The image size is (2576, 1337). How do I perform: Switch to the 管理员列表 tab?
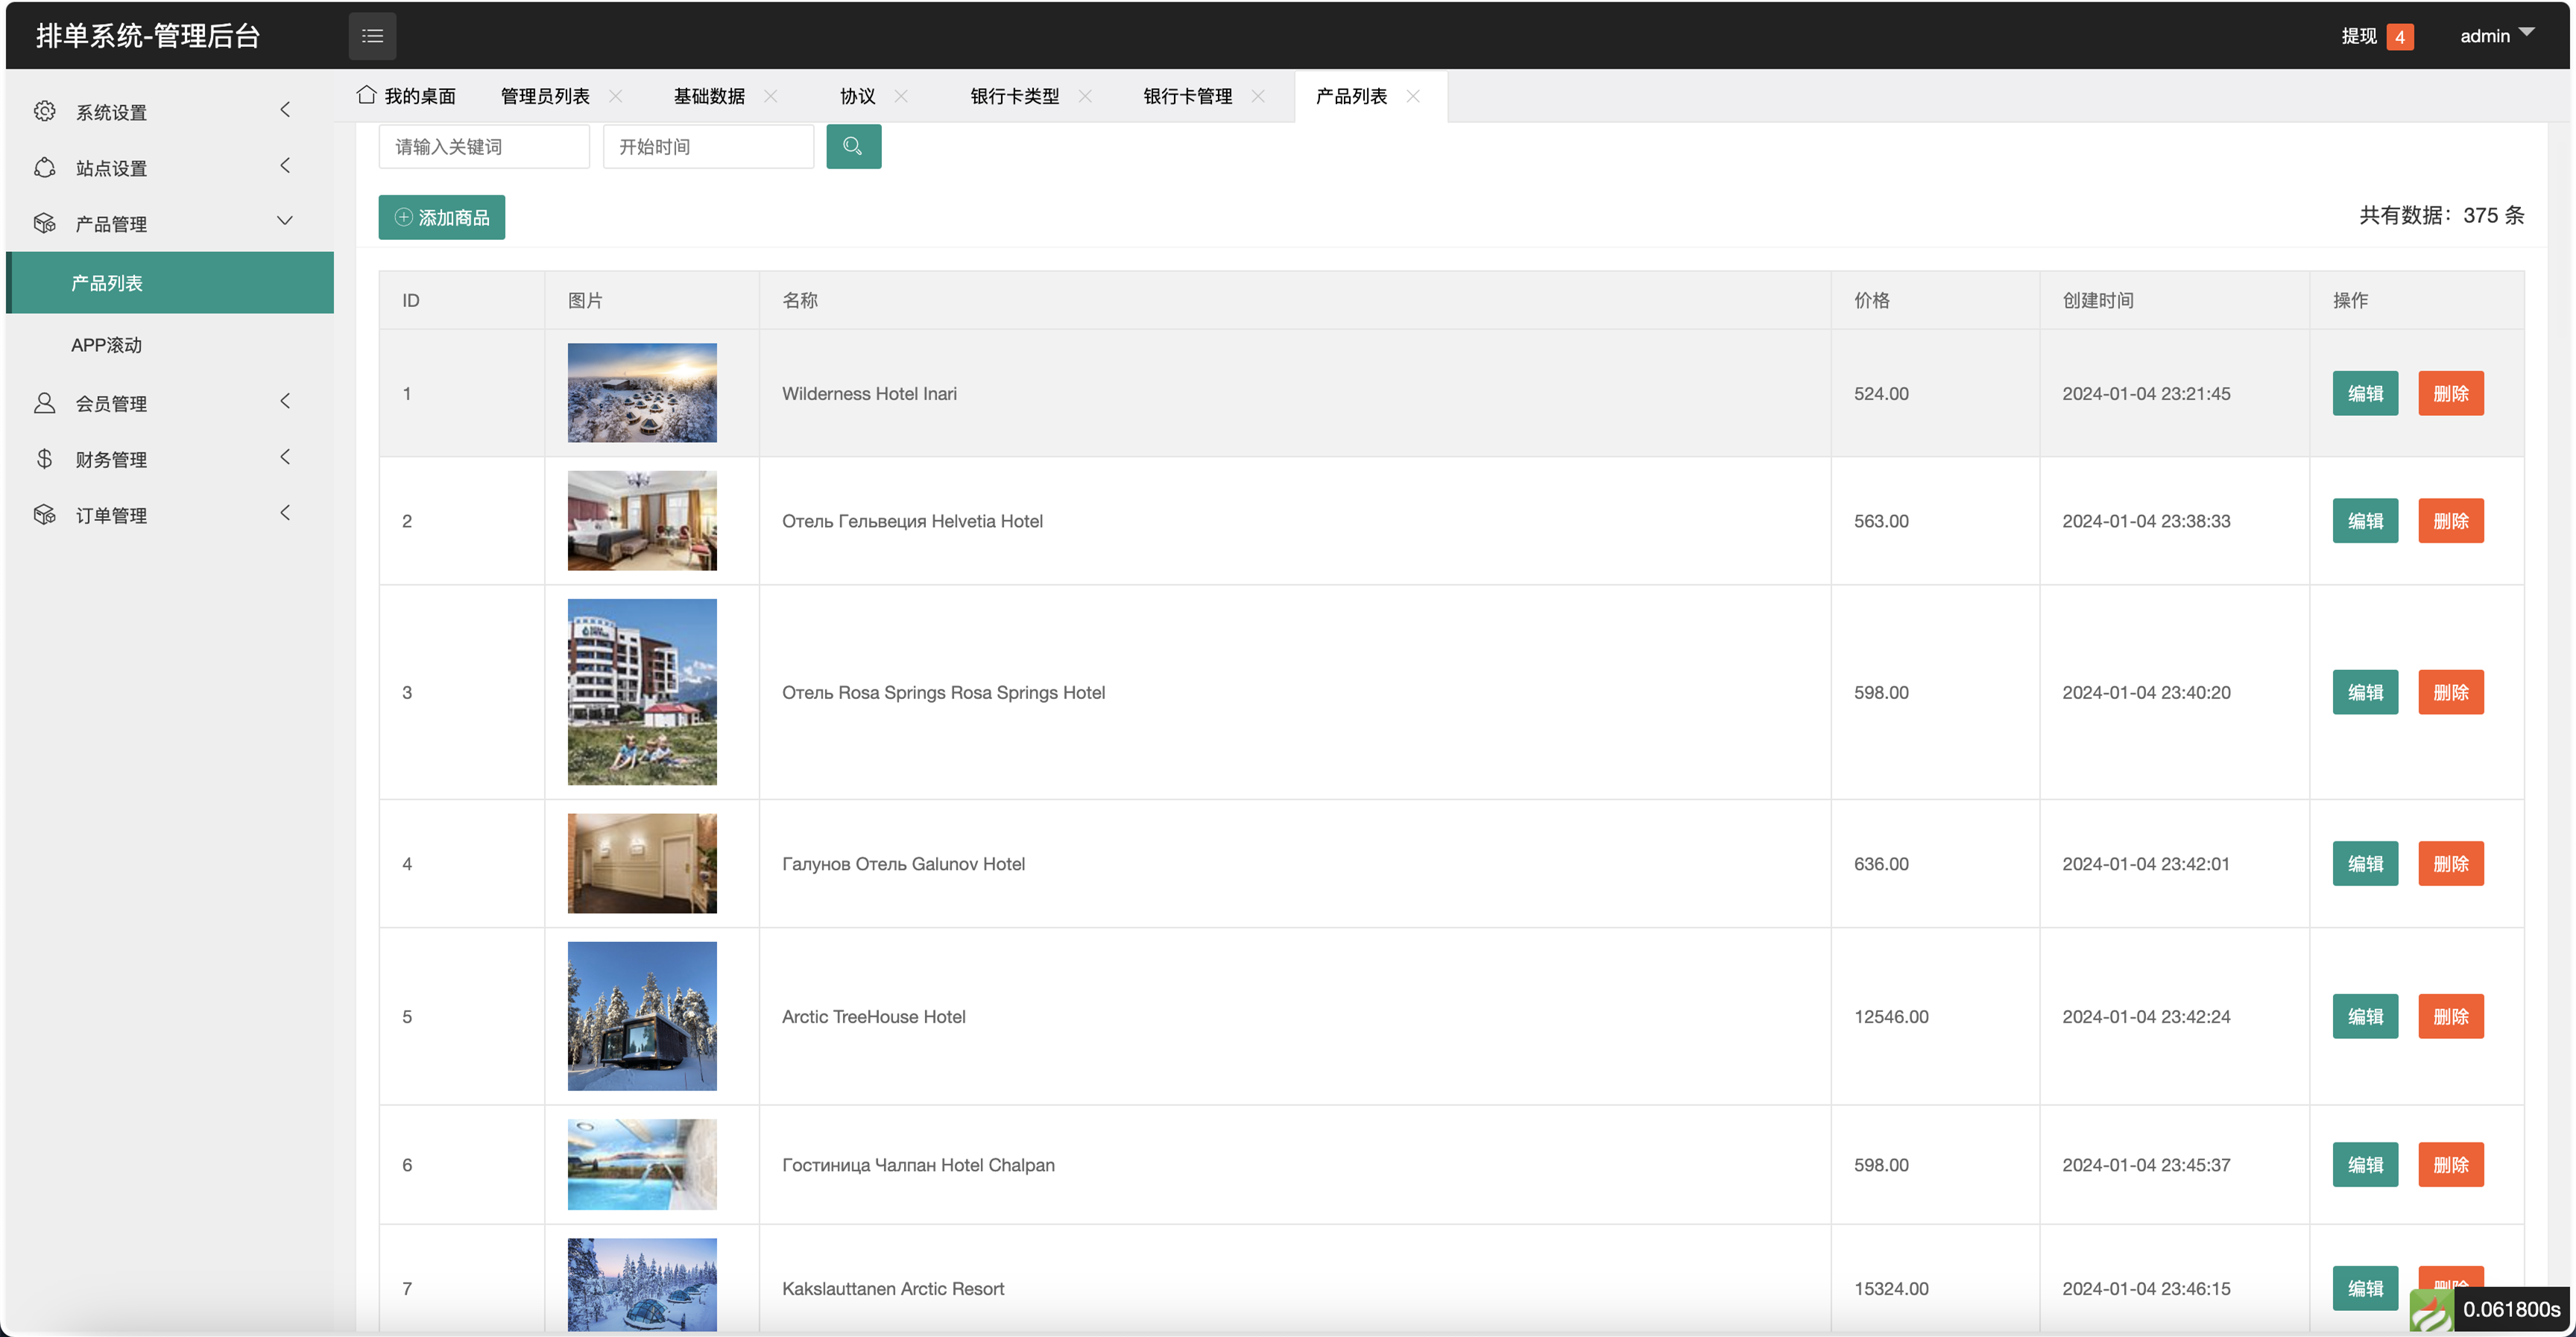[545, 96]
